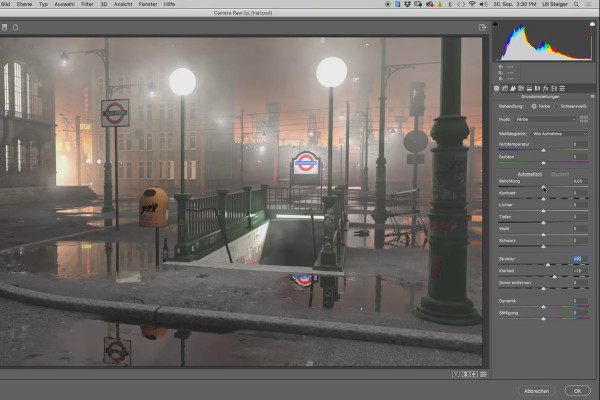600x400 pixels.
Task: Click the Lichter slider handle
Action: tap(543, 211)
